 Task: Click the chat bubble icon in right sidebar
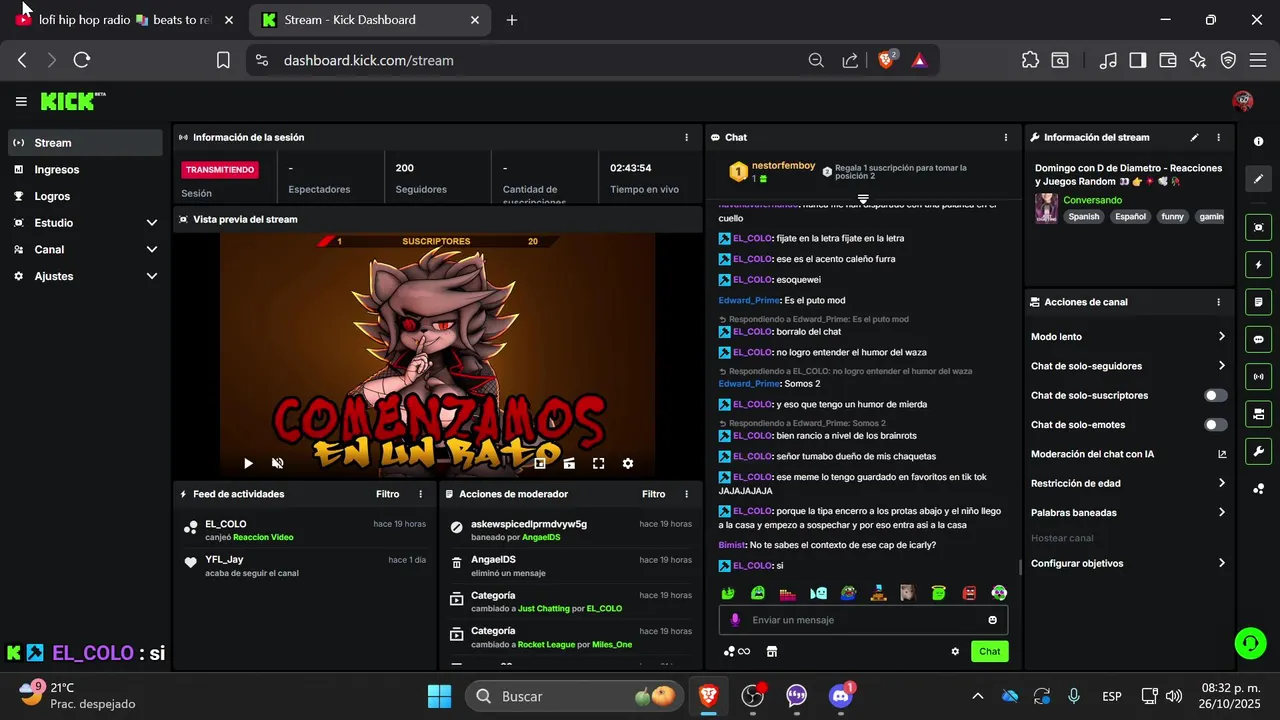(x=1258, y=339)
